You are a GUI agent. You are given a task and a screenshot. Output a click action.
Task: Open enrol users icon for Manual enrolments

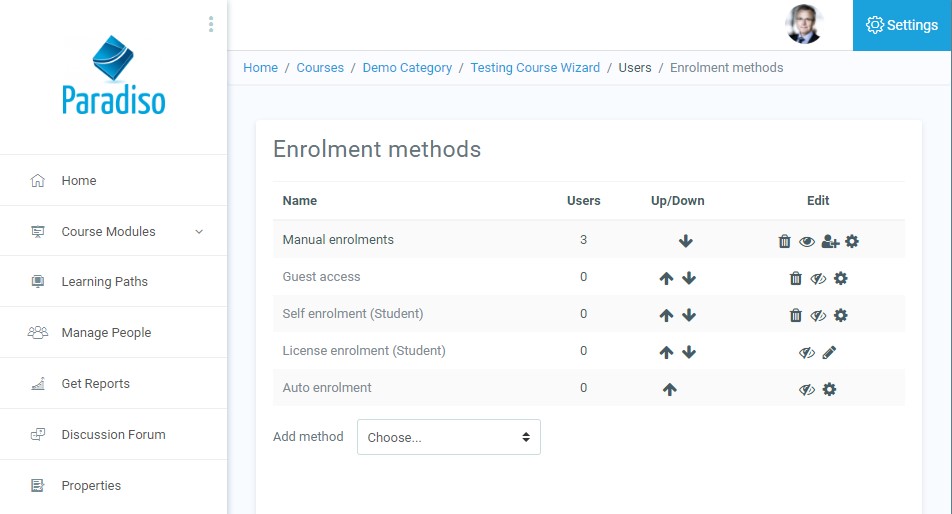[830, 241]
